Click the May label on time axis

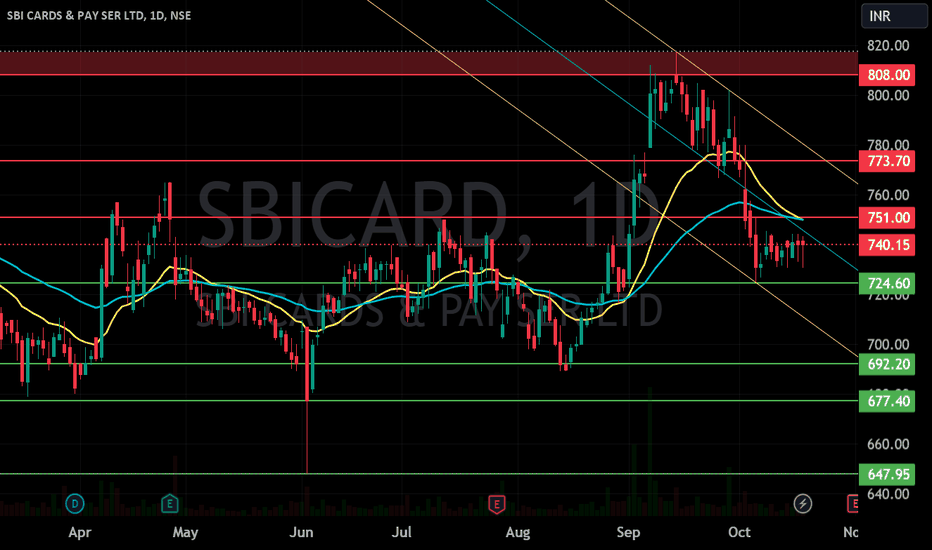tap(185, 533)
